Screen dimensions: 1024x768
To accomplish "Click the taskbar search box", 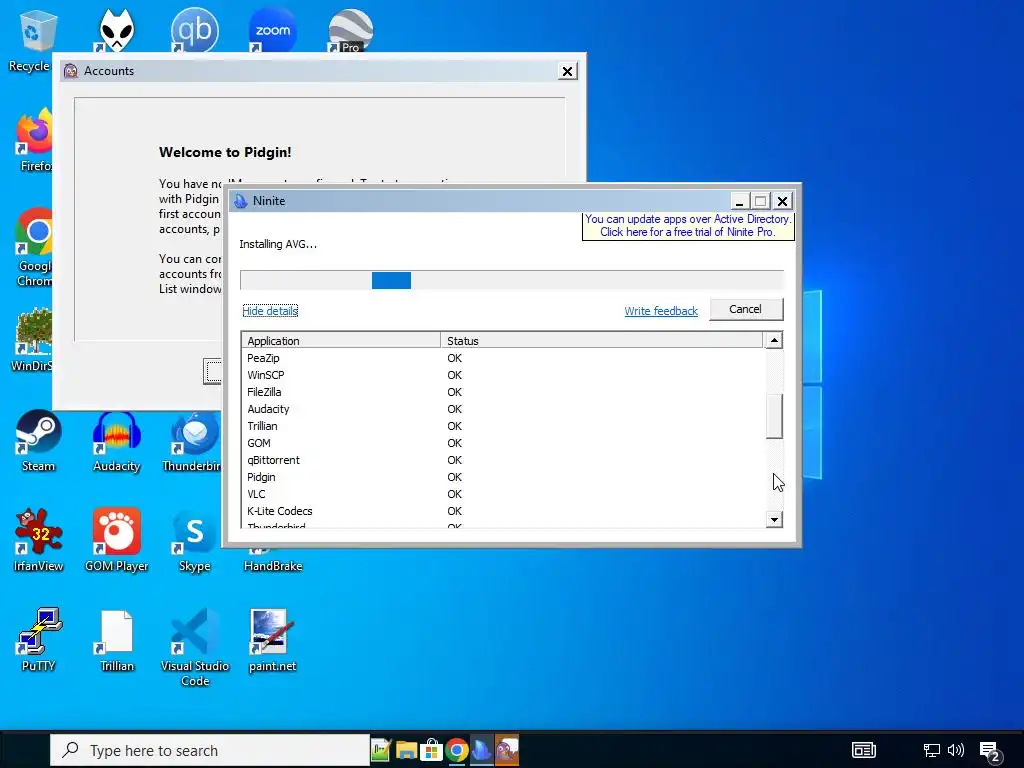I will click(210, 750).
